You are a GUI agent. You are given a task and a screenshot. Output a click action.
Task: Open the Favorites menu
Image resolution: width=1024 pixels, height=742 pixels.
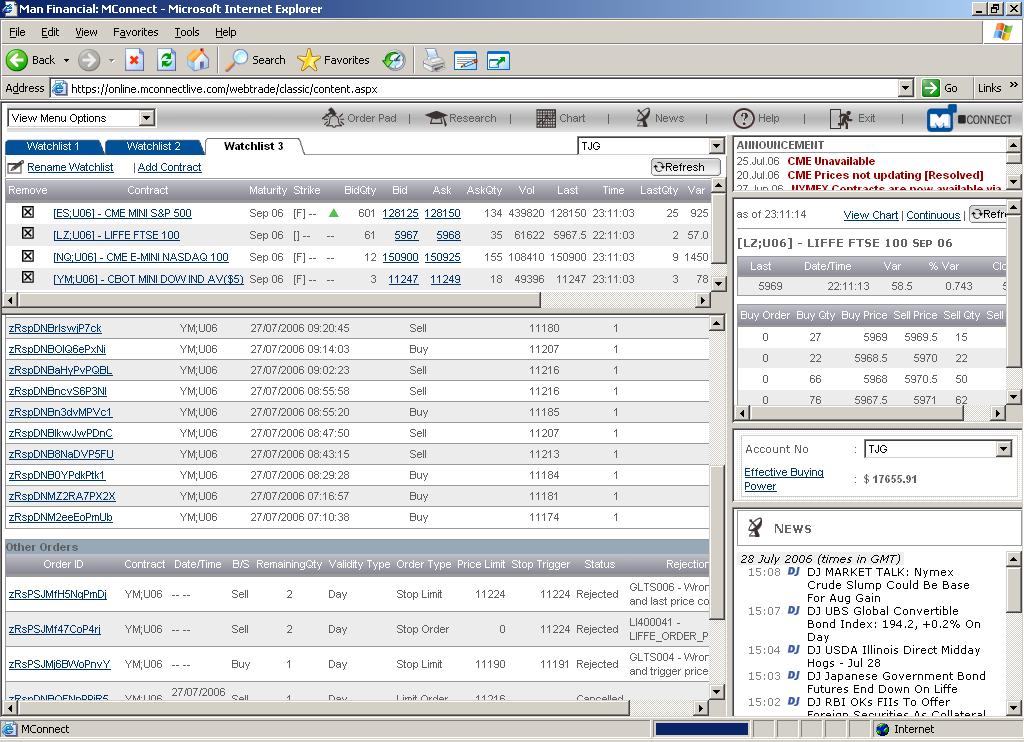135,32
